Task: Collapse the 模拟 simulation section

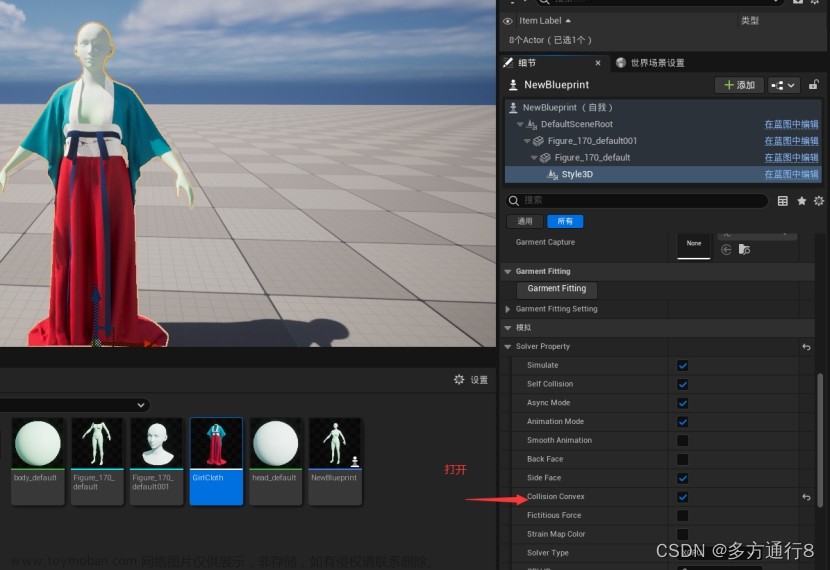Action: pyautogui.click(x=508, y=328)
